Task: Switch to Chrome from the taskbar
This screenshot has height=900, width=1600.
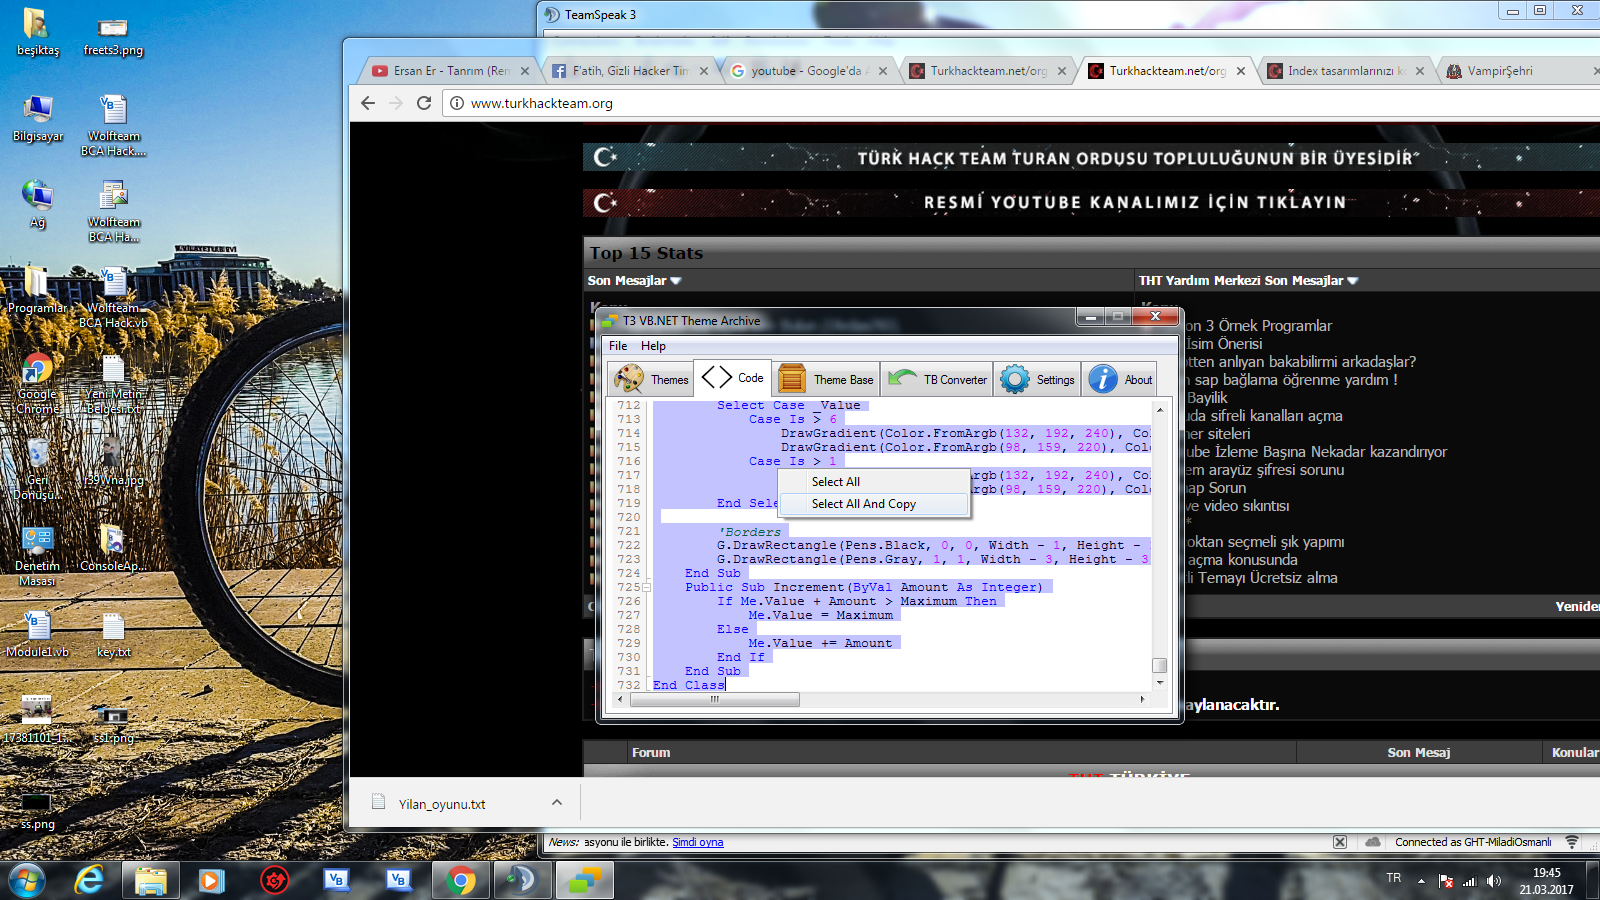Action: 461,880
